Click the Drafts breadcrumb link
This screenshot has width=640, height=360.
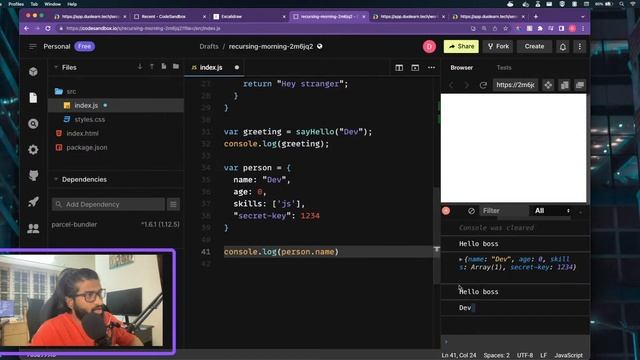(x=209, y=47)
